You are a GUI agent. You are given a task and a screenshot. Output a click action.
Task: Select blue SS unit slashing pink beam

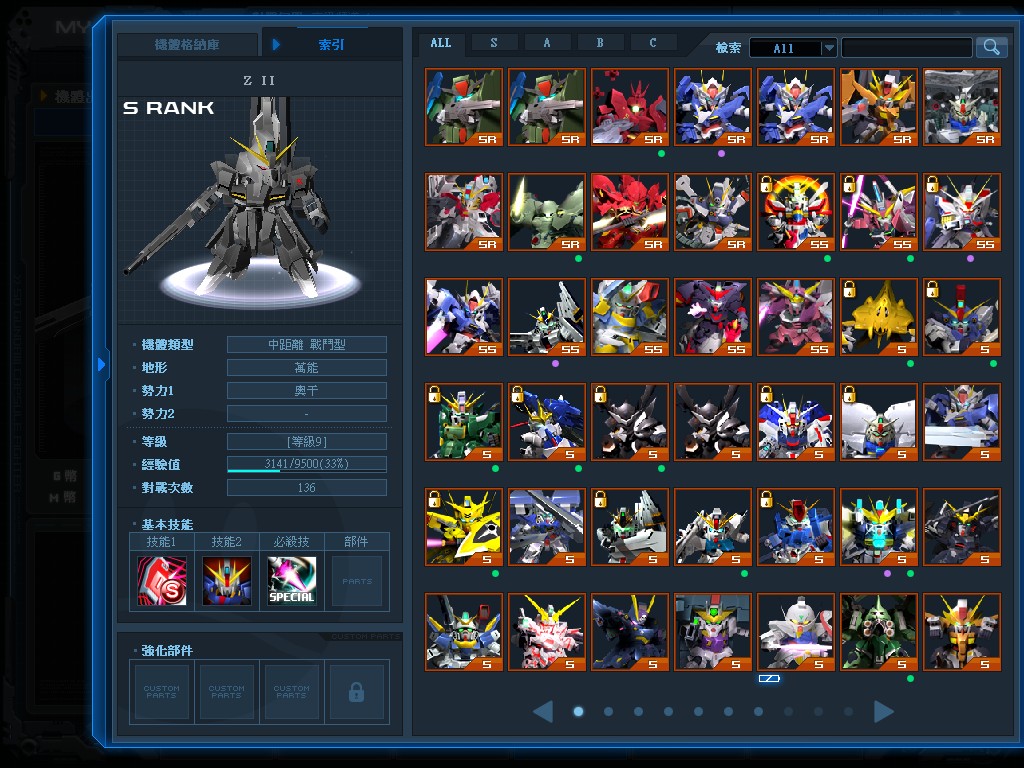(464, 317)
